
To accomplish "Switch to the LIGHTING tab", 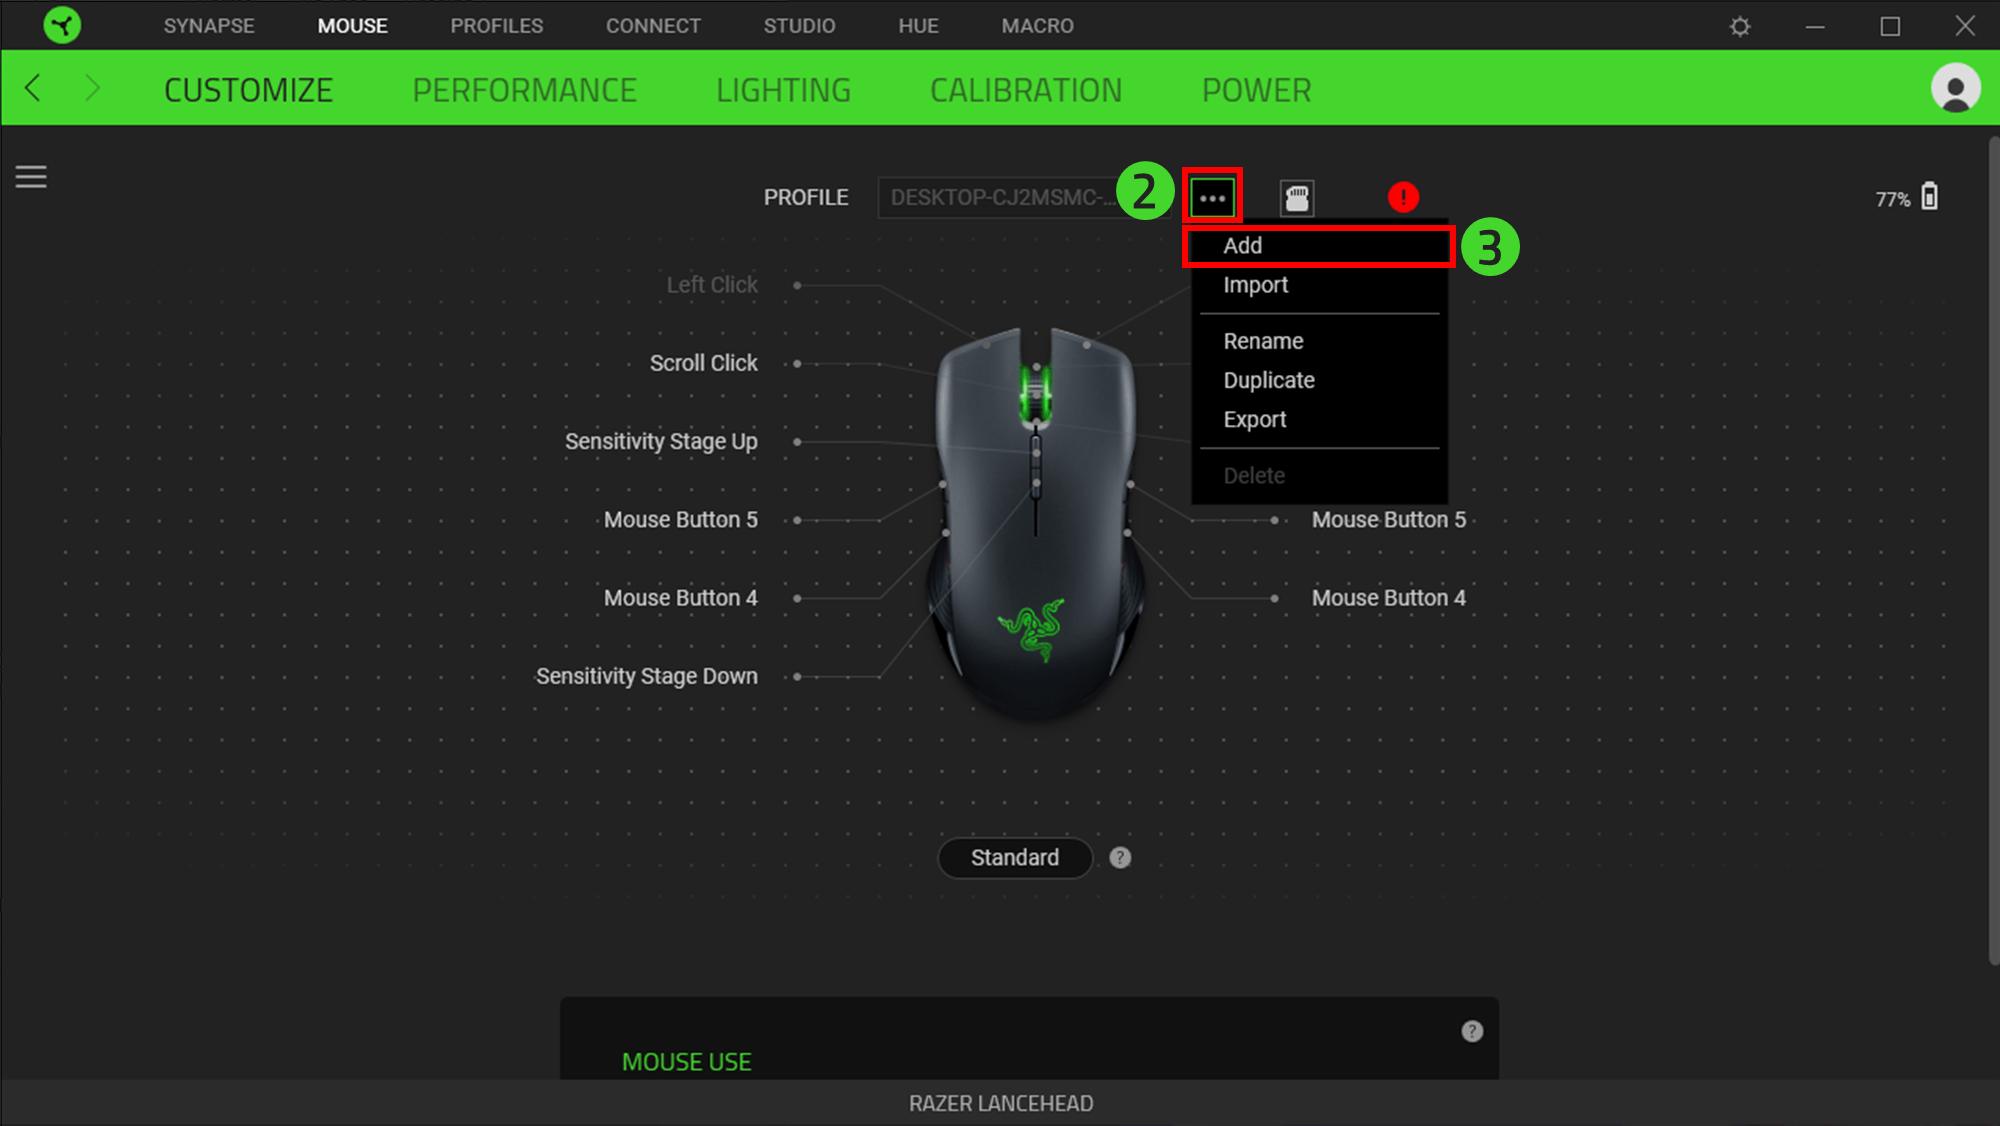I will 783,90.
